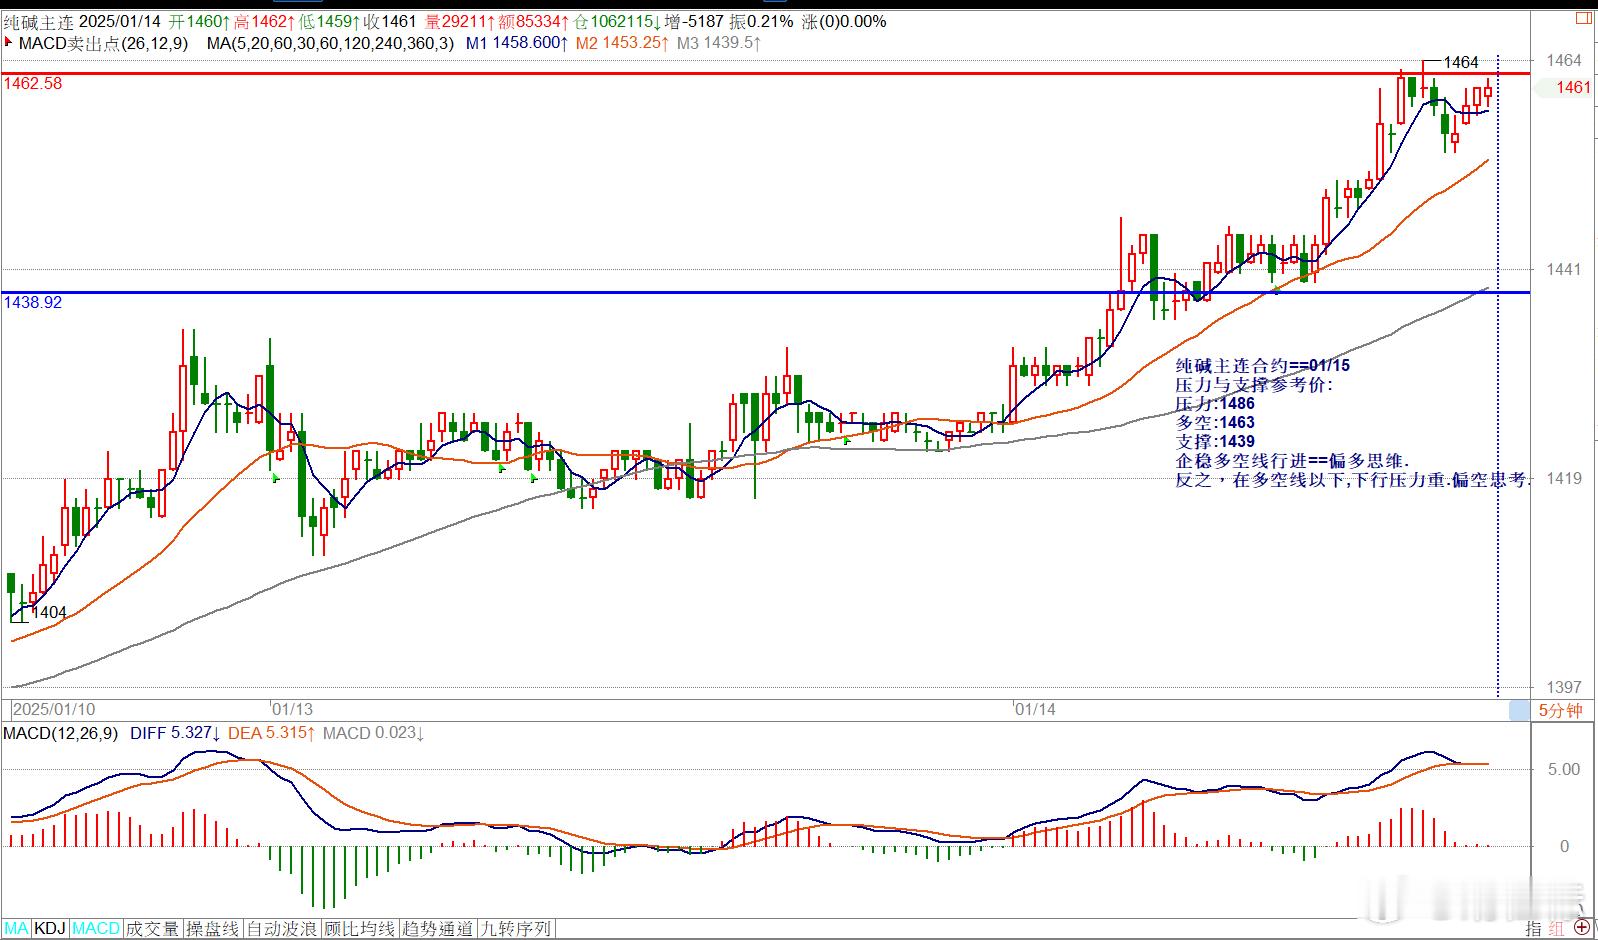Select the MA indicator tab
The width and height of the screenshot is (1598, 940).
point(16,929)
